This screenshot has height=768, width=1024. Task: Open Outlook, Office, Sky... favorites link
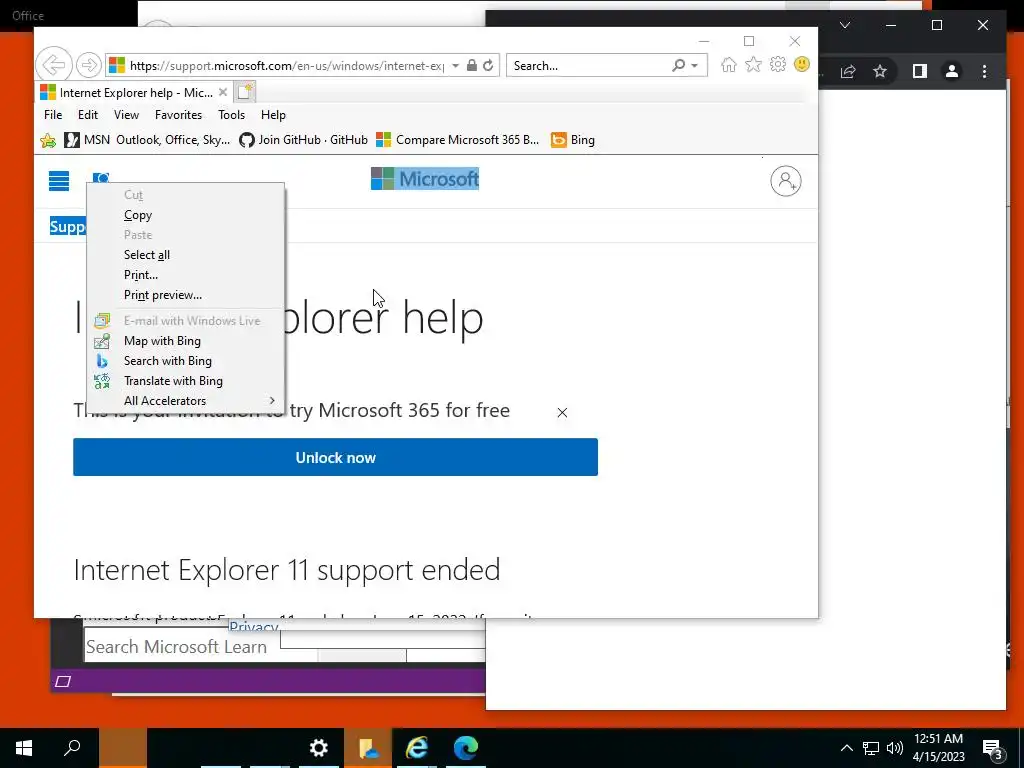(x=173, y=140)
